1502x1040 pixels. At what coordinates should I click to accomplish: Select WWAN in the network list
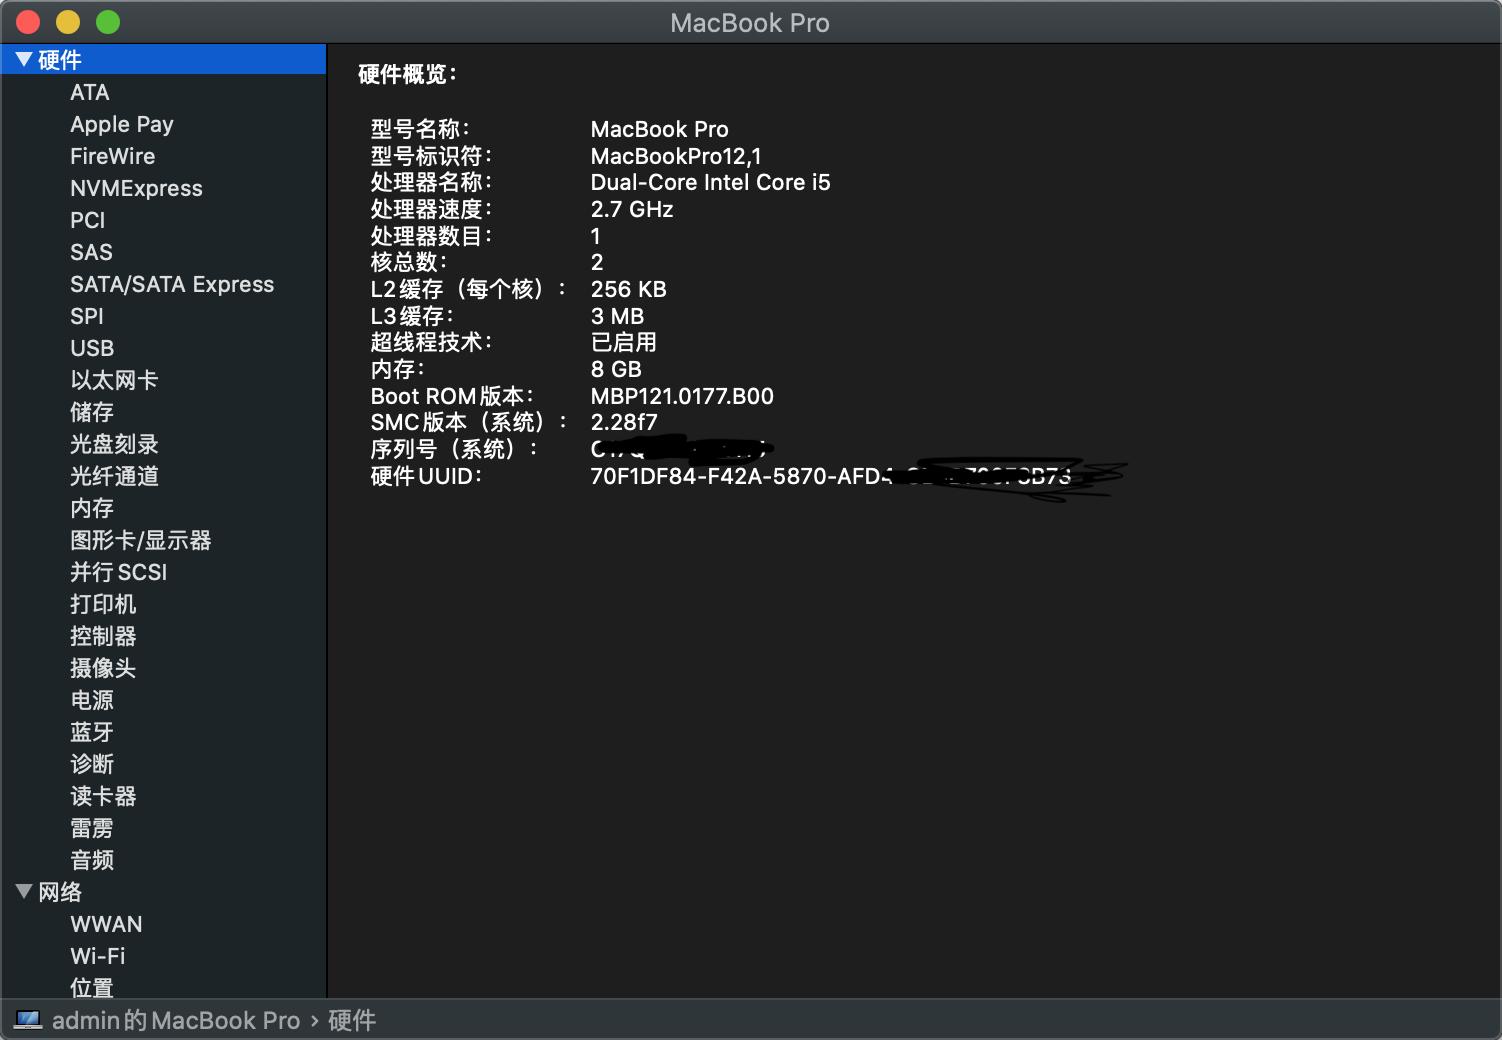click(106, 924)
